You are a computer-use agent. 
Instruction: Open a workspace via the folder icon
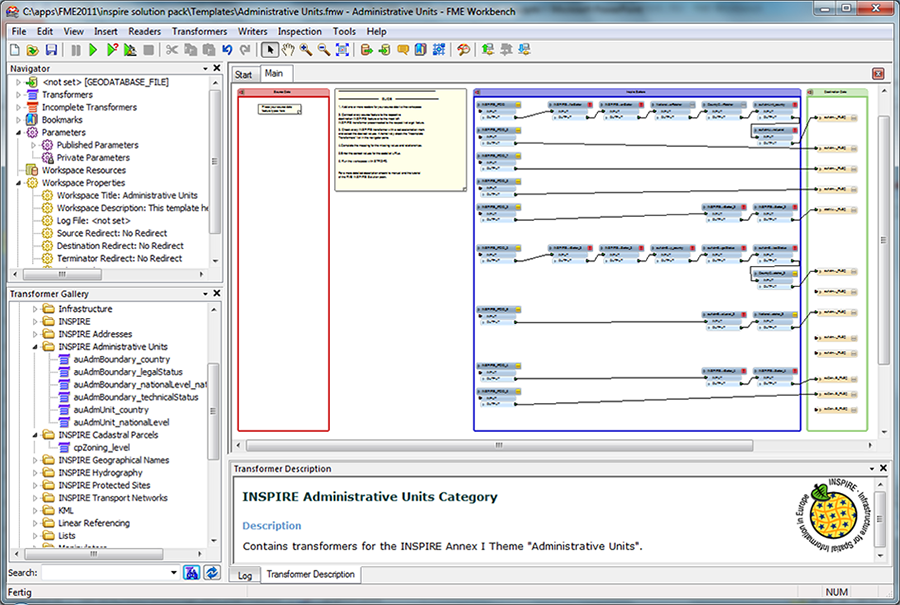(33, 51)
